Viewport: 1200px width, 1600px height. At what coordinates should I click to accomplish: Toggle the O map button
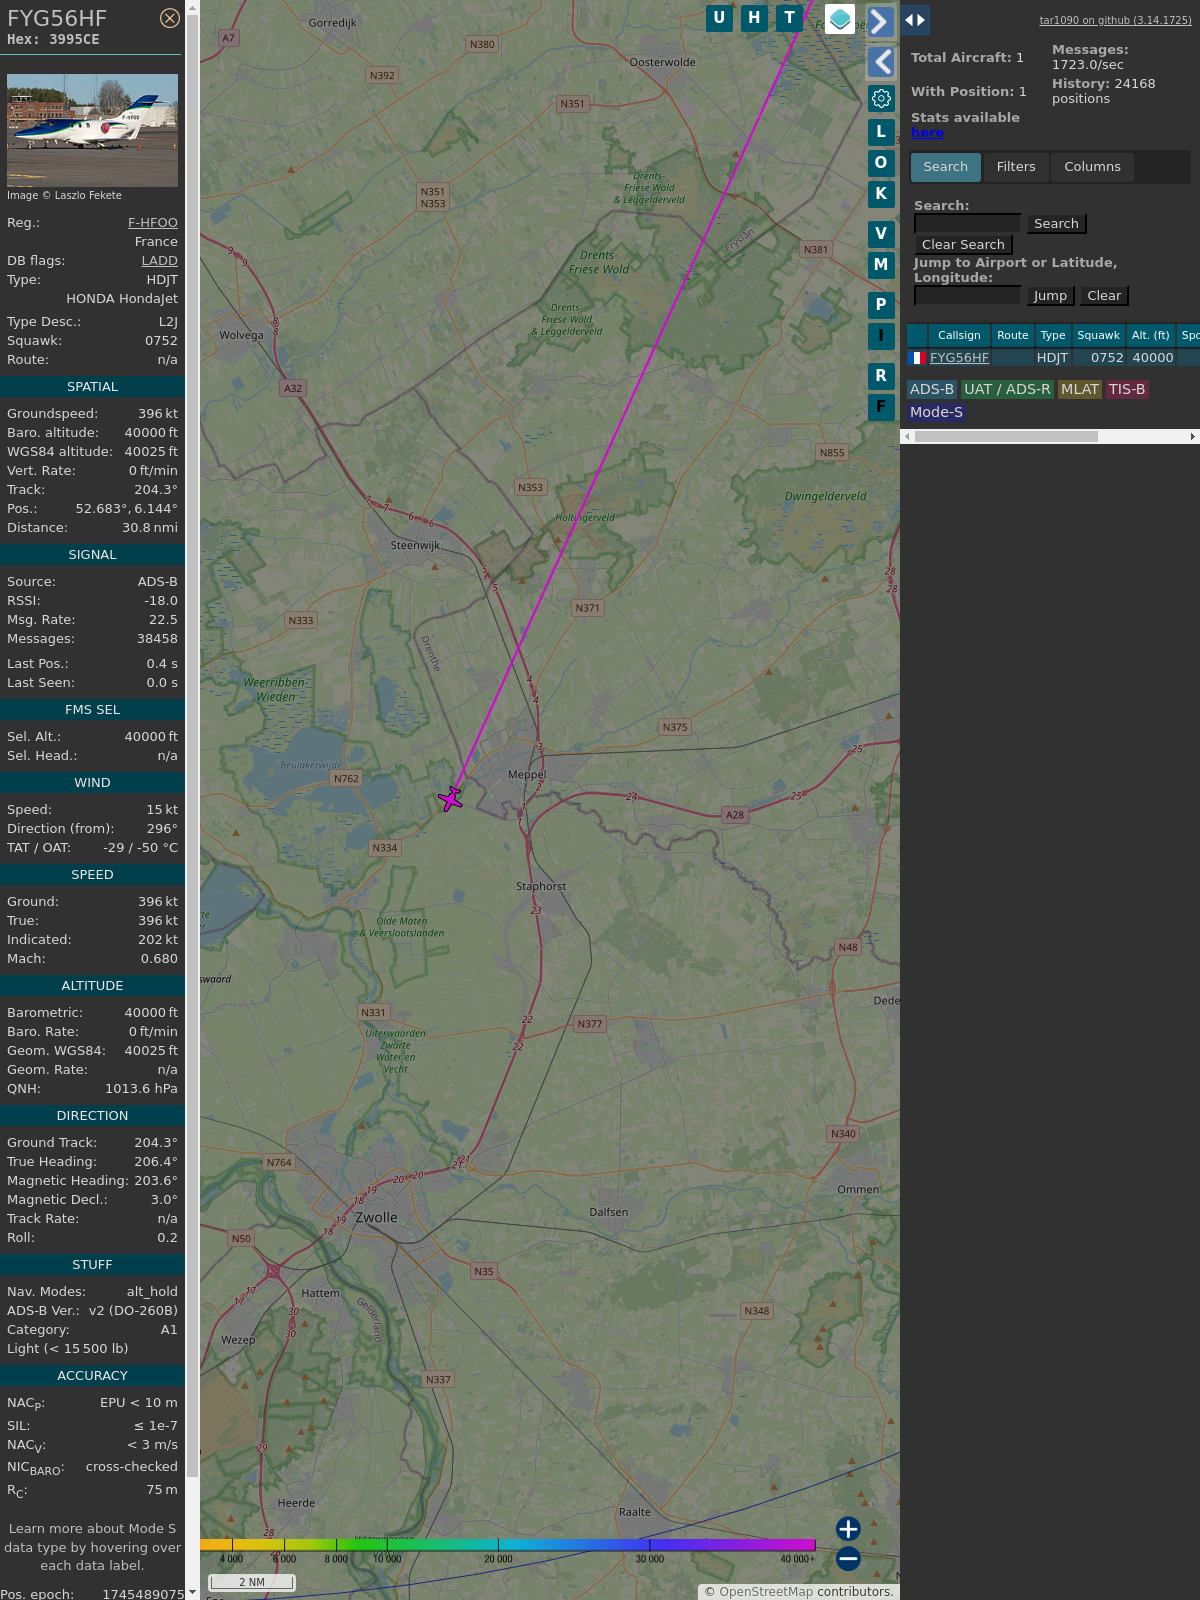[881, 162]
